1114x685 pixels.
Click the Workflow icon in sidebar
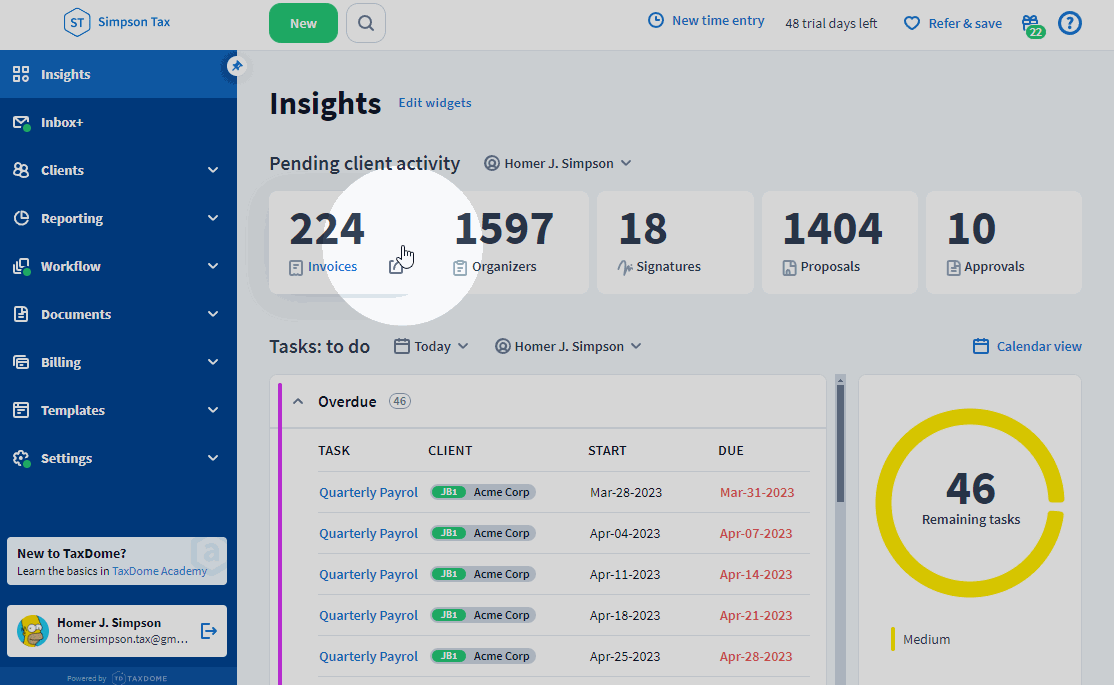point(21,266)
